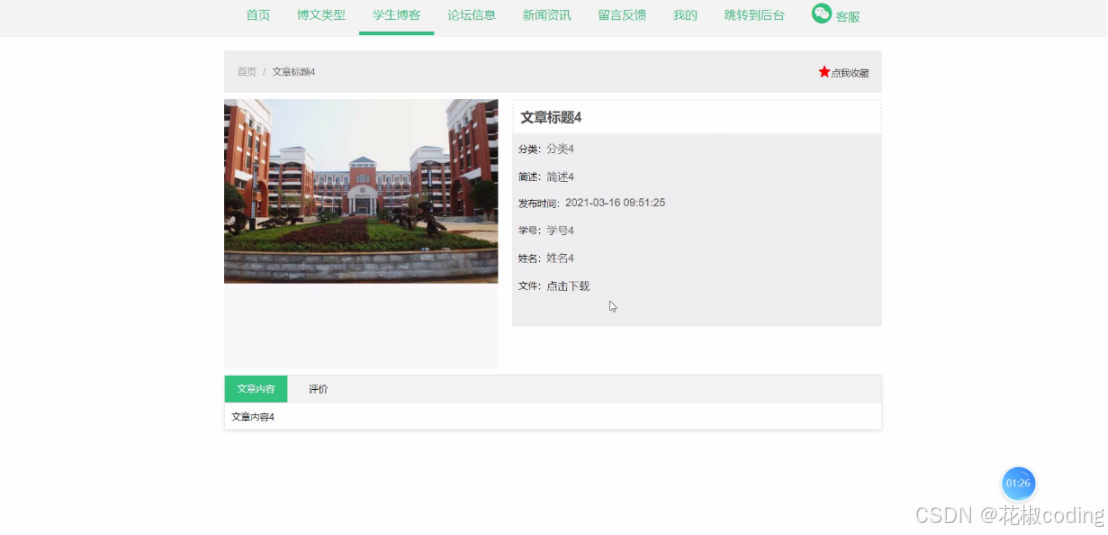The image size is (1108, 535).
Task: Click the 简述4 summary value
Action: 560,177
